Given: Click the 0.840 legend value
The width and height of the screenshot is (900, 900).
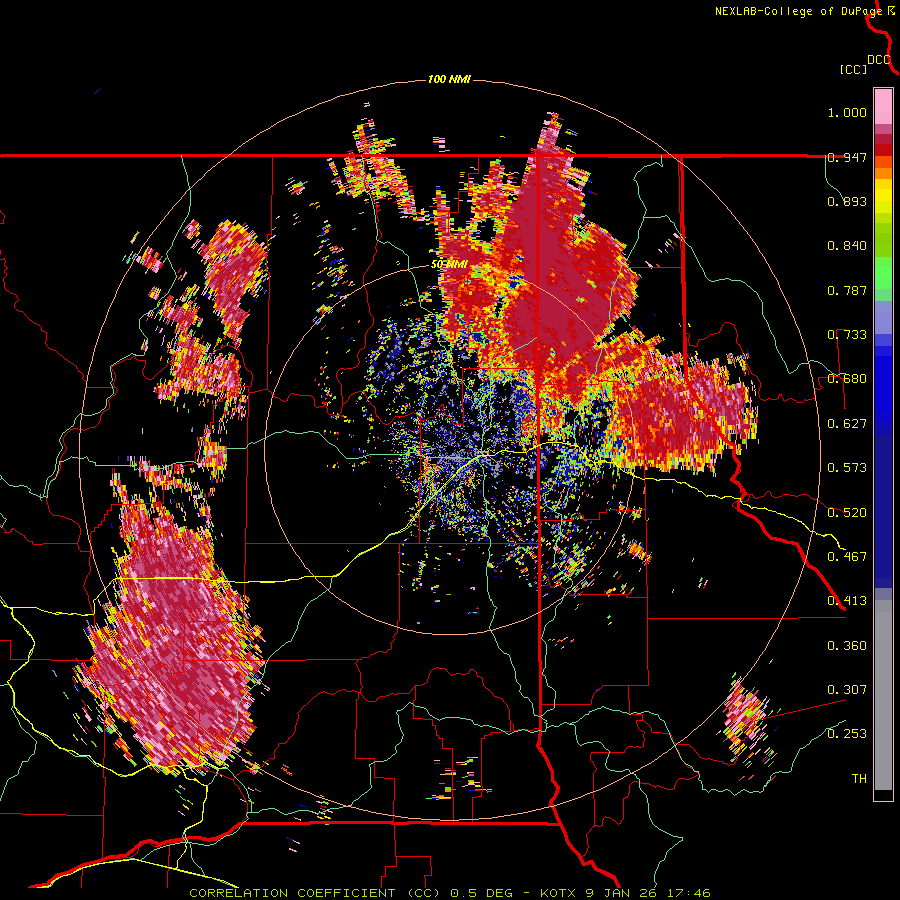Looking at the screenshot, I should click(847, 246).
